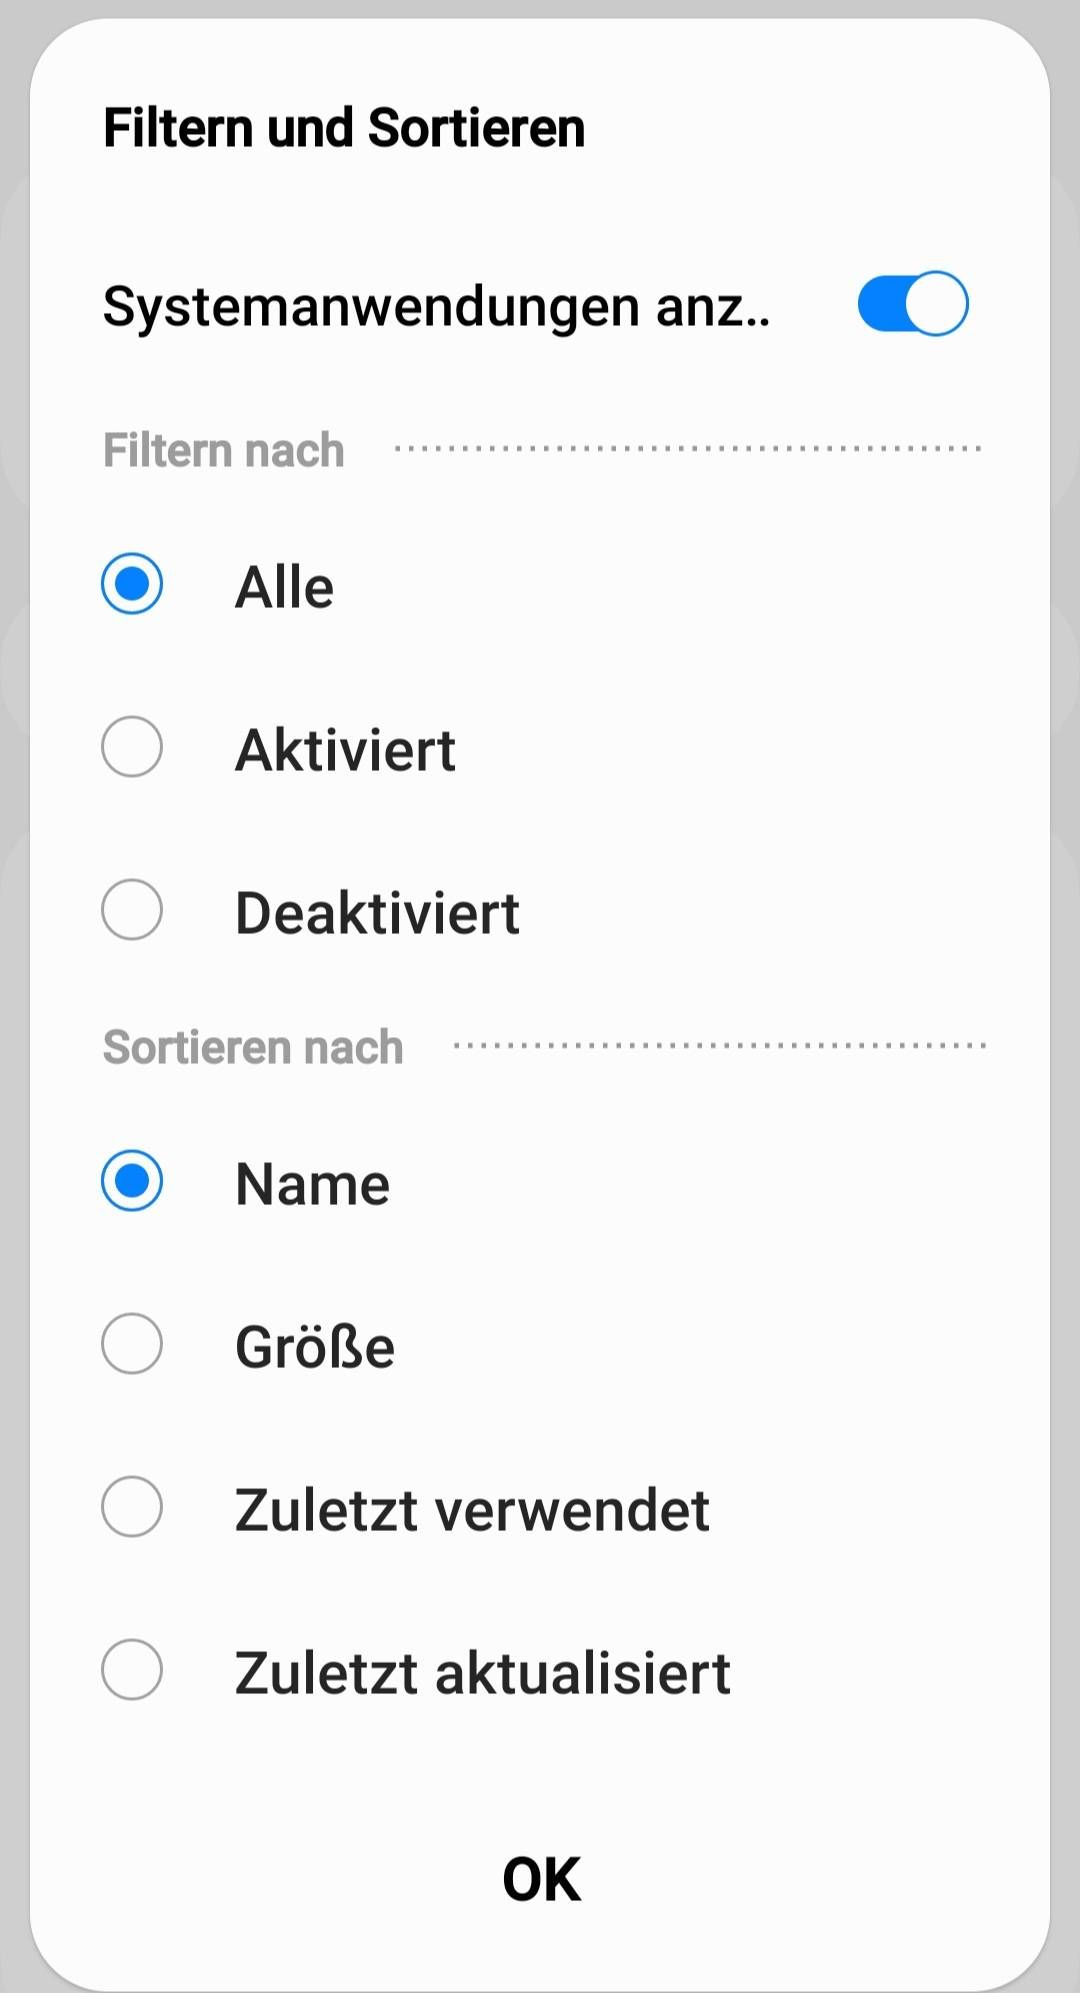Tap the Zuletzt verwendet label text
The width and height of the screenshot is (1080, 1993).
(x=472, y=1509)
